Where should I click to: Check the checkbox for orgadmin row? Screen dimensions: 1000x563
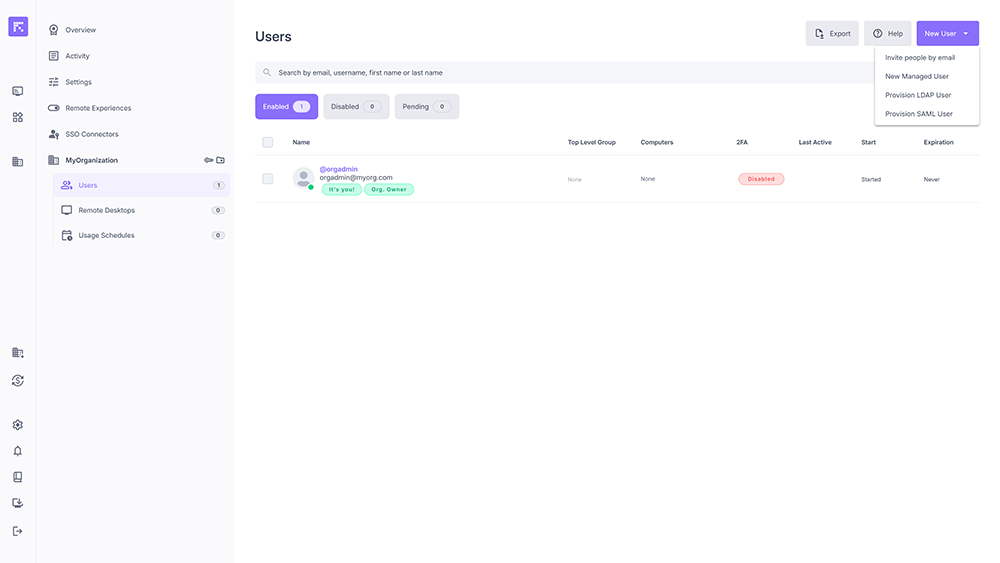[x=267, y=179]
